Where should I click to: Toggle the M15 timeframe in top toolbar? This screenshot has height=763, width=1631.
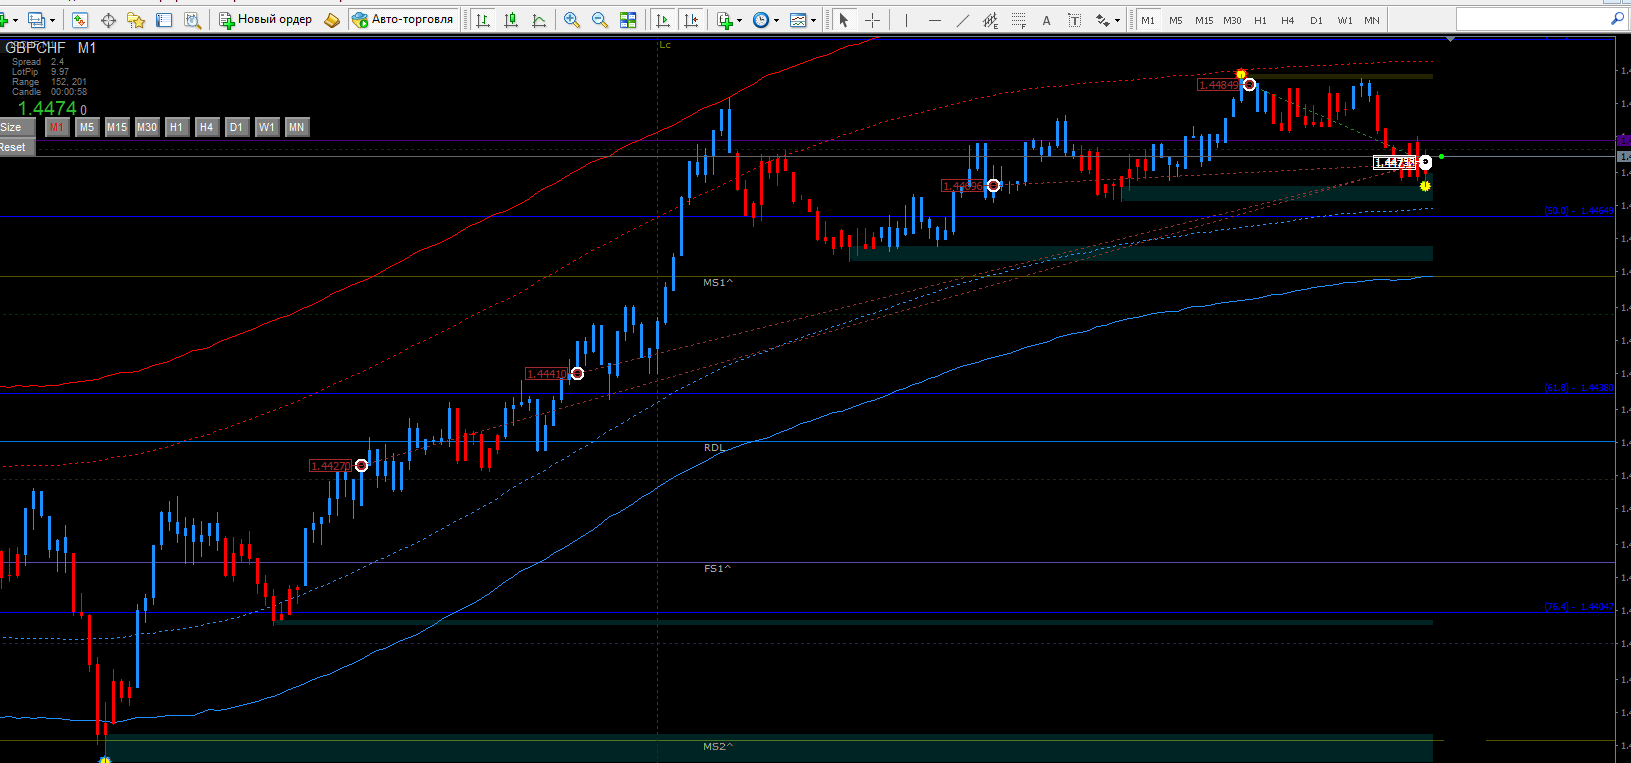point(1204,20)
